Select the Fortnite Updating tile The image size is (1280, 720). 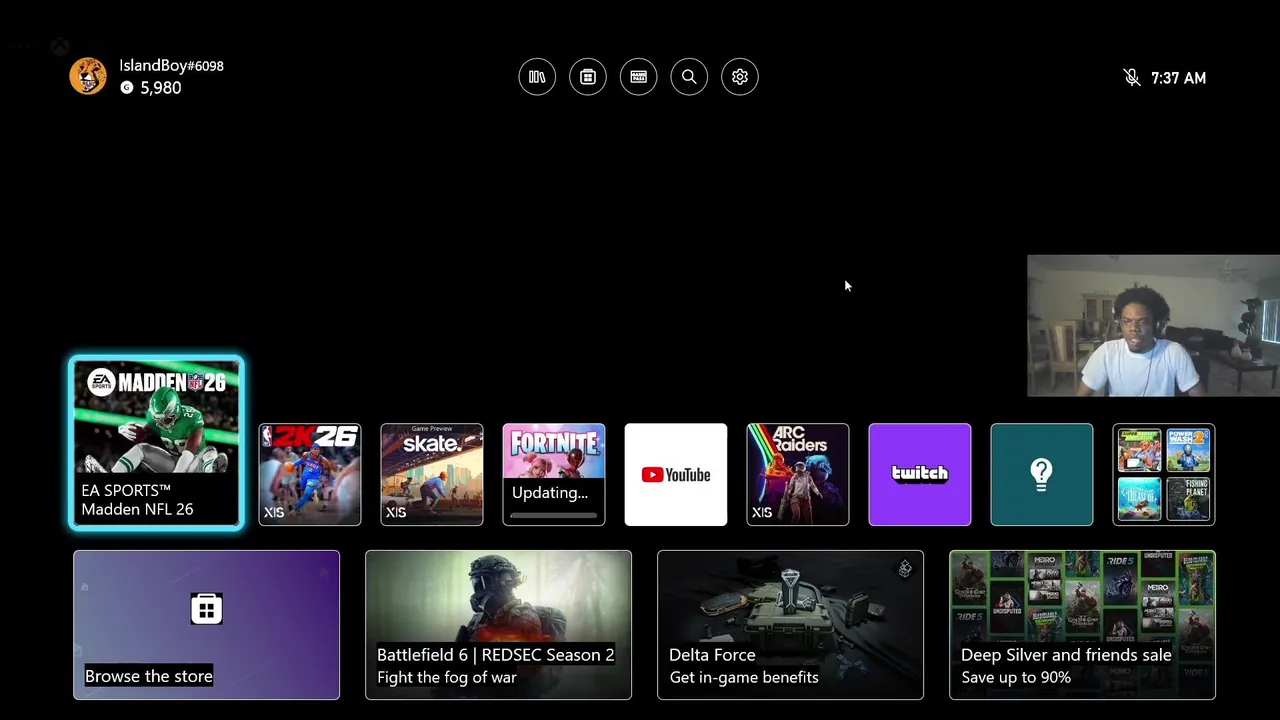554,474
